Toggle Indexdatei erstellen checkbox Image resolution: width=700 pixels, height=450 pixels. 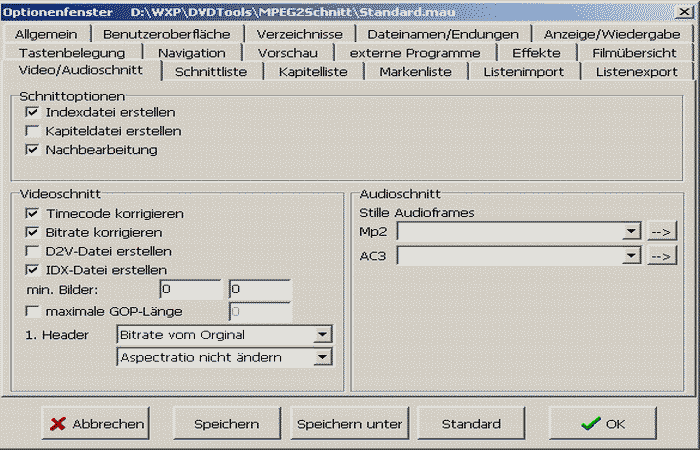[x=33, y=112]
